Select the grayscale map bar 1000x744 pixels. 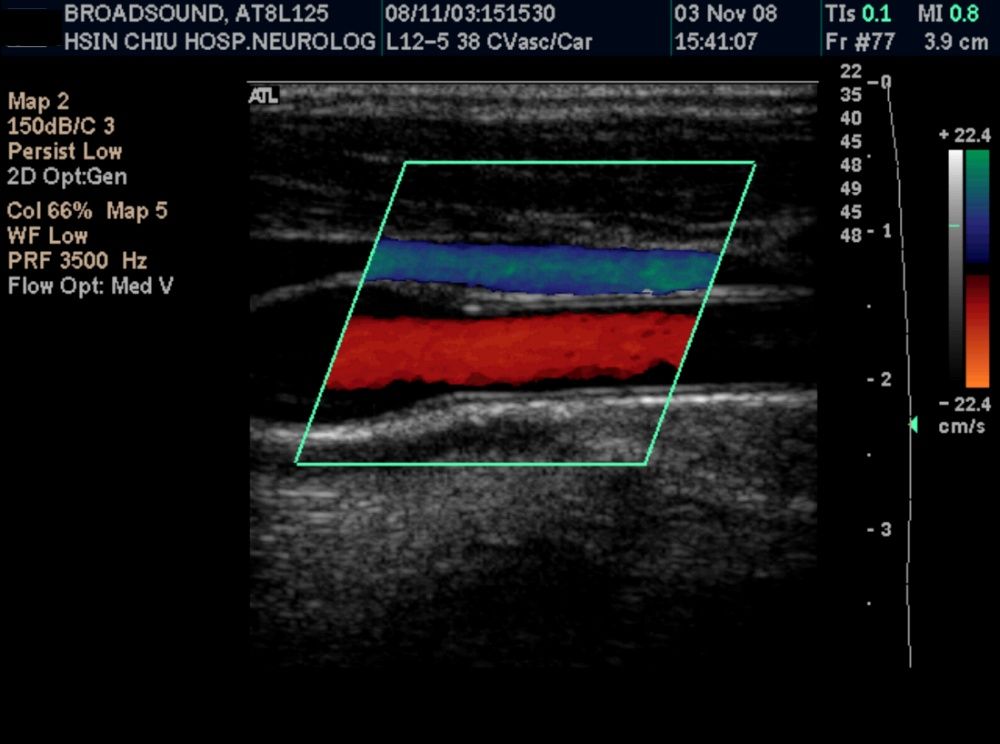[956, 268]
